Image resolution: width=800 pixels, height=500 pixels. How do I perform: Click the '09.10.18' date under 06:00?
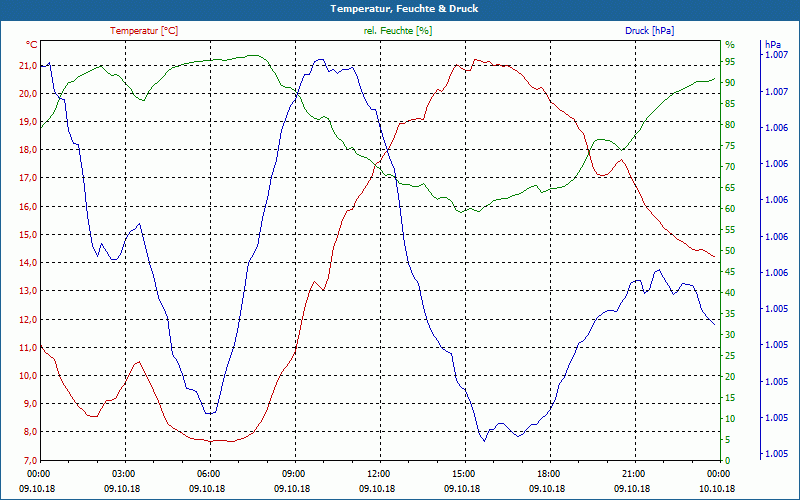(x=208, y=488)
